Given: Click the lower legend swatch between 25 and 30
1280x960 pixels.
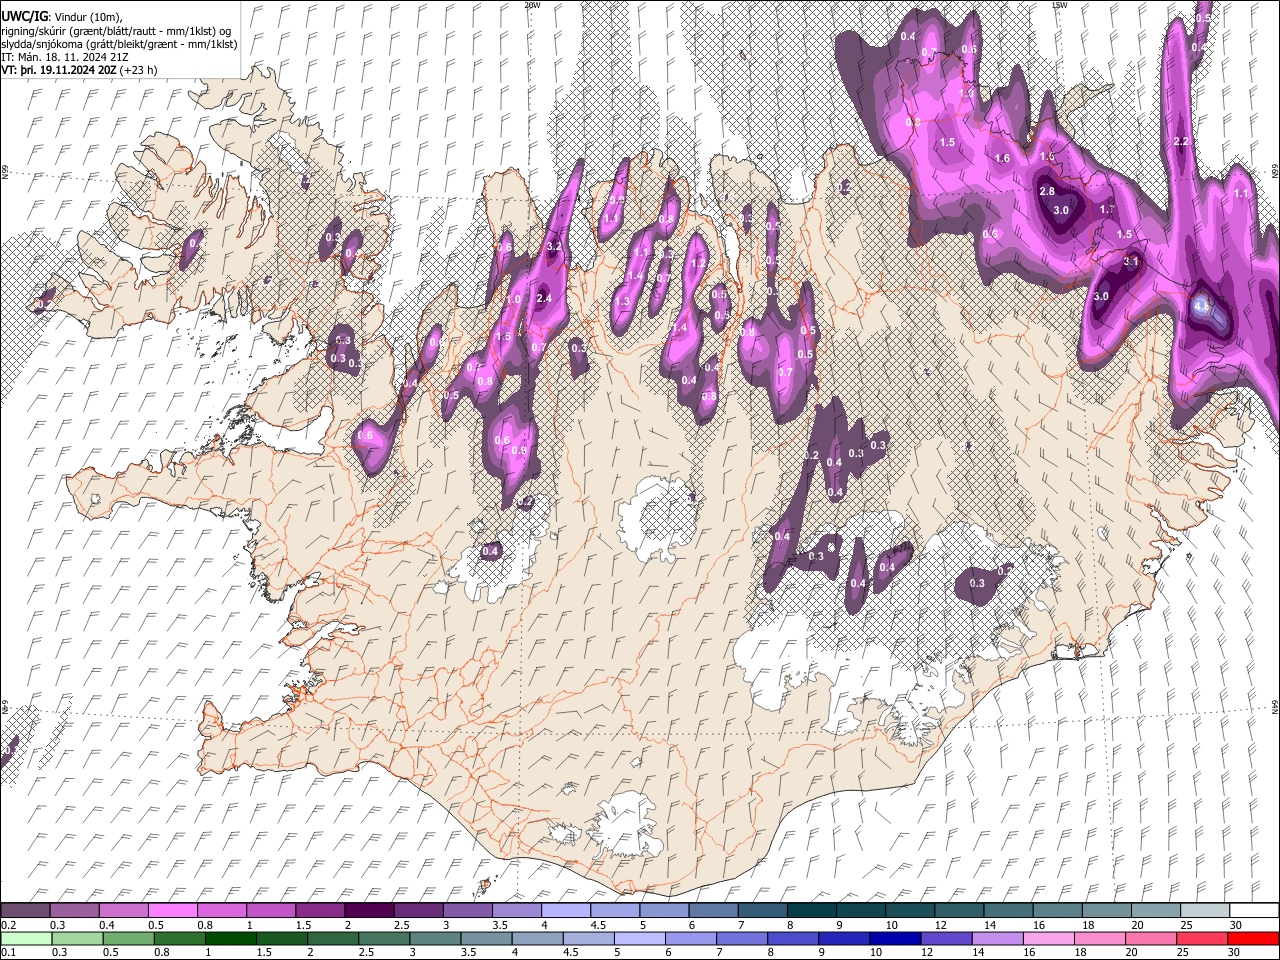Looking at the screenshot, I should [x=1204, y=938].
